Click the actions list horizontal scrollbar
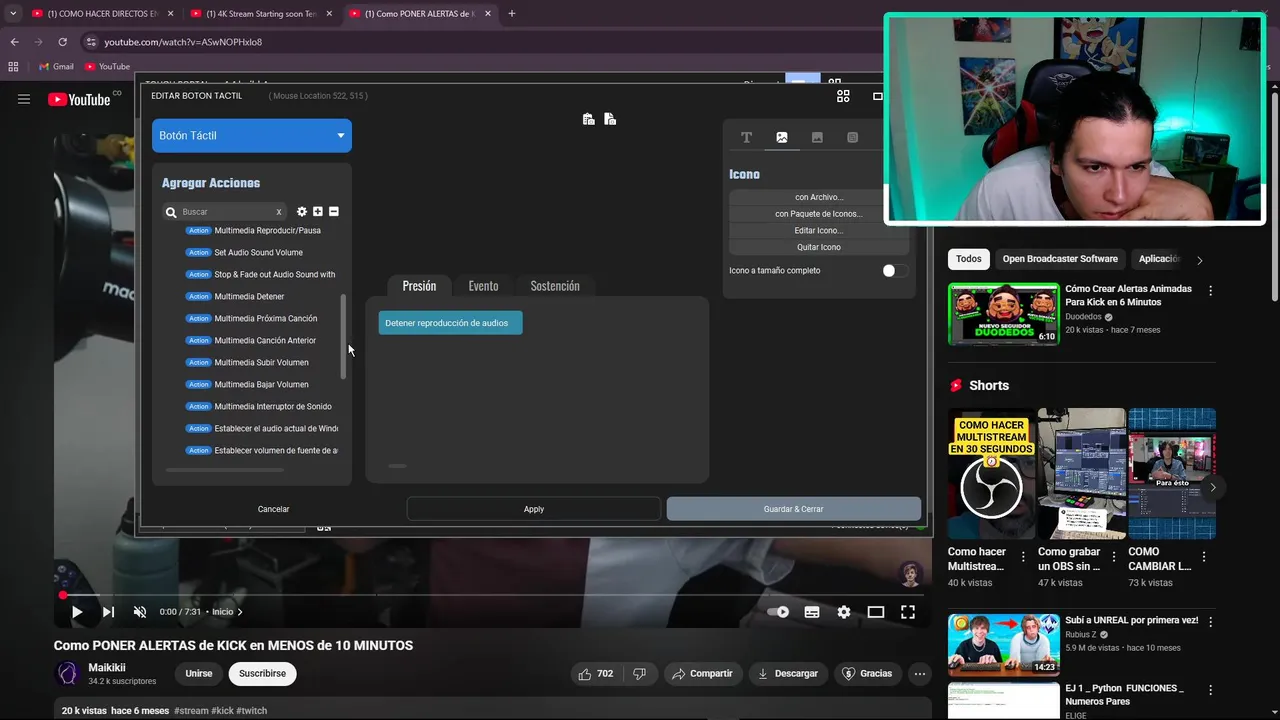 (225, 470)
